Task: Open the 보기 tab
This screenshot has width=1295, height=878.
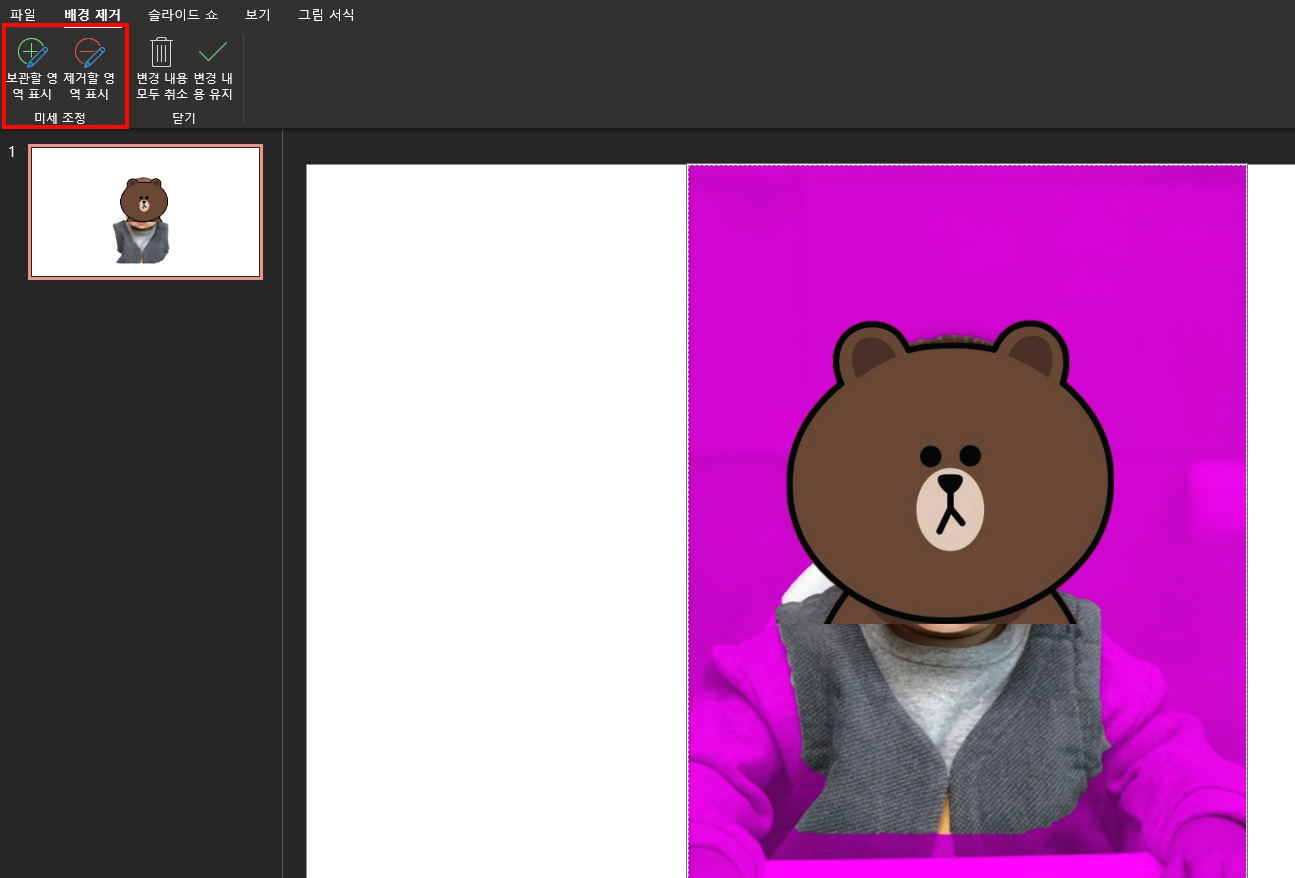Action: click(x=258, y=15)
